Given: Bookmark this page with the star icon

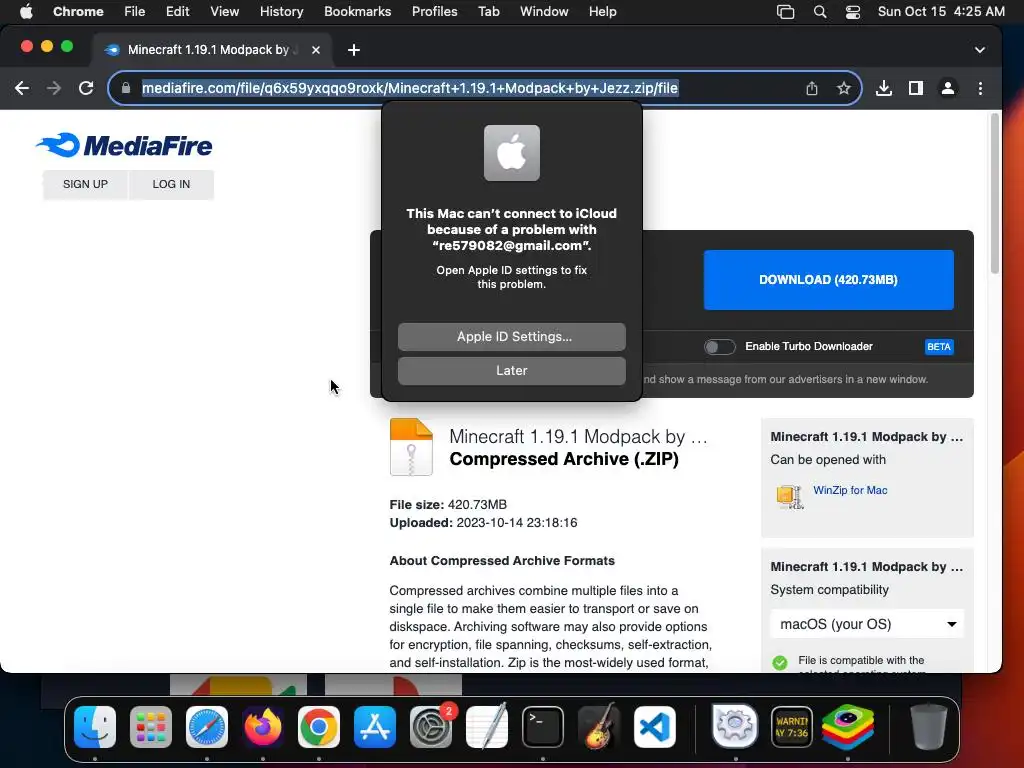Looking at the screenshot, I should coord(844,88).
